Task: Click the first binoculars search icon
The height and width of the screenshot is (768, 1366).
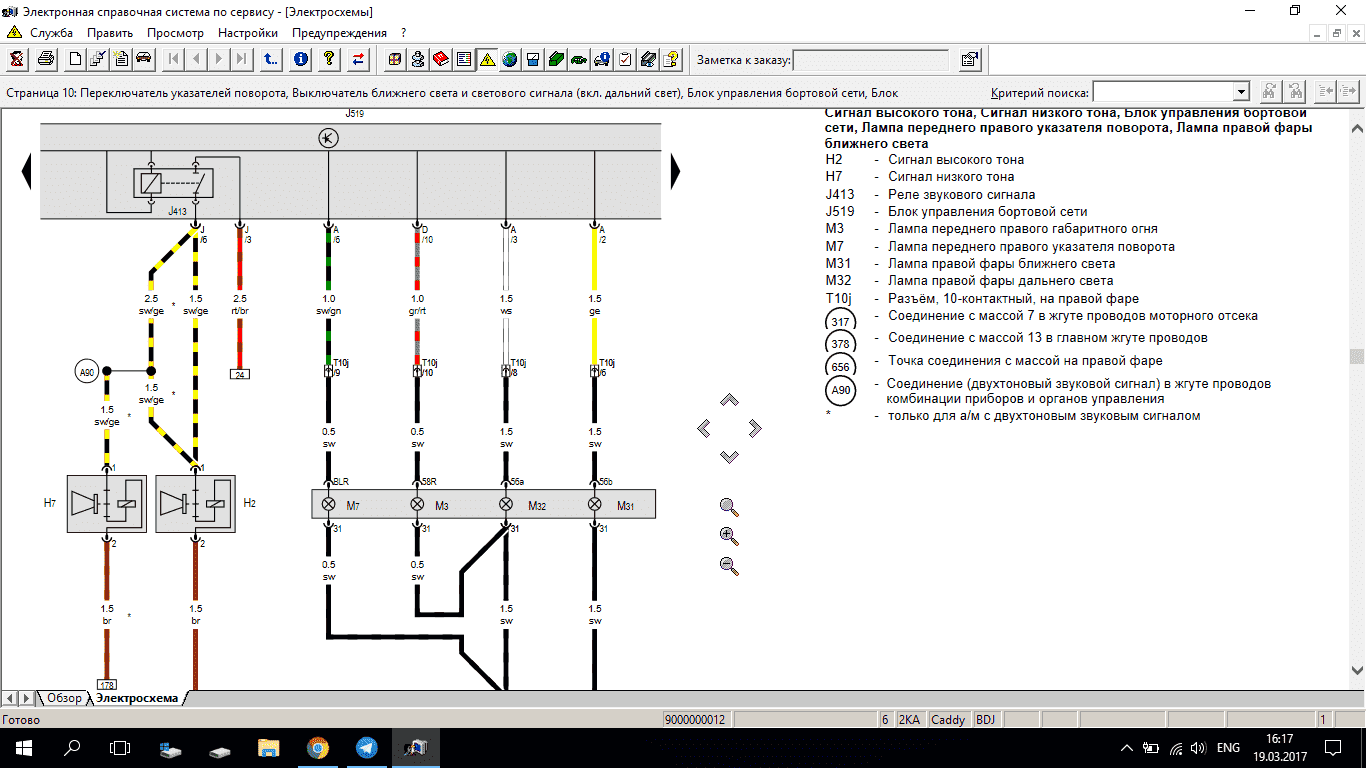Action: tap(1269, 91)
